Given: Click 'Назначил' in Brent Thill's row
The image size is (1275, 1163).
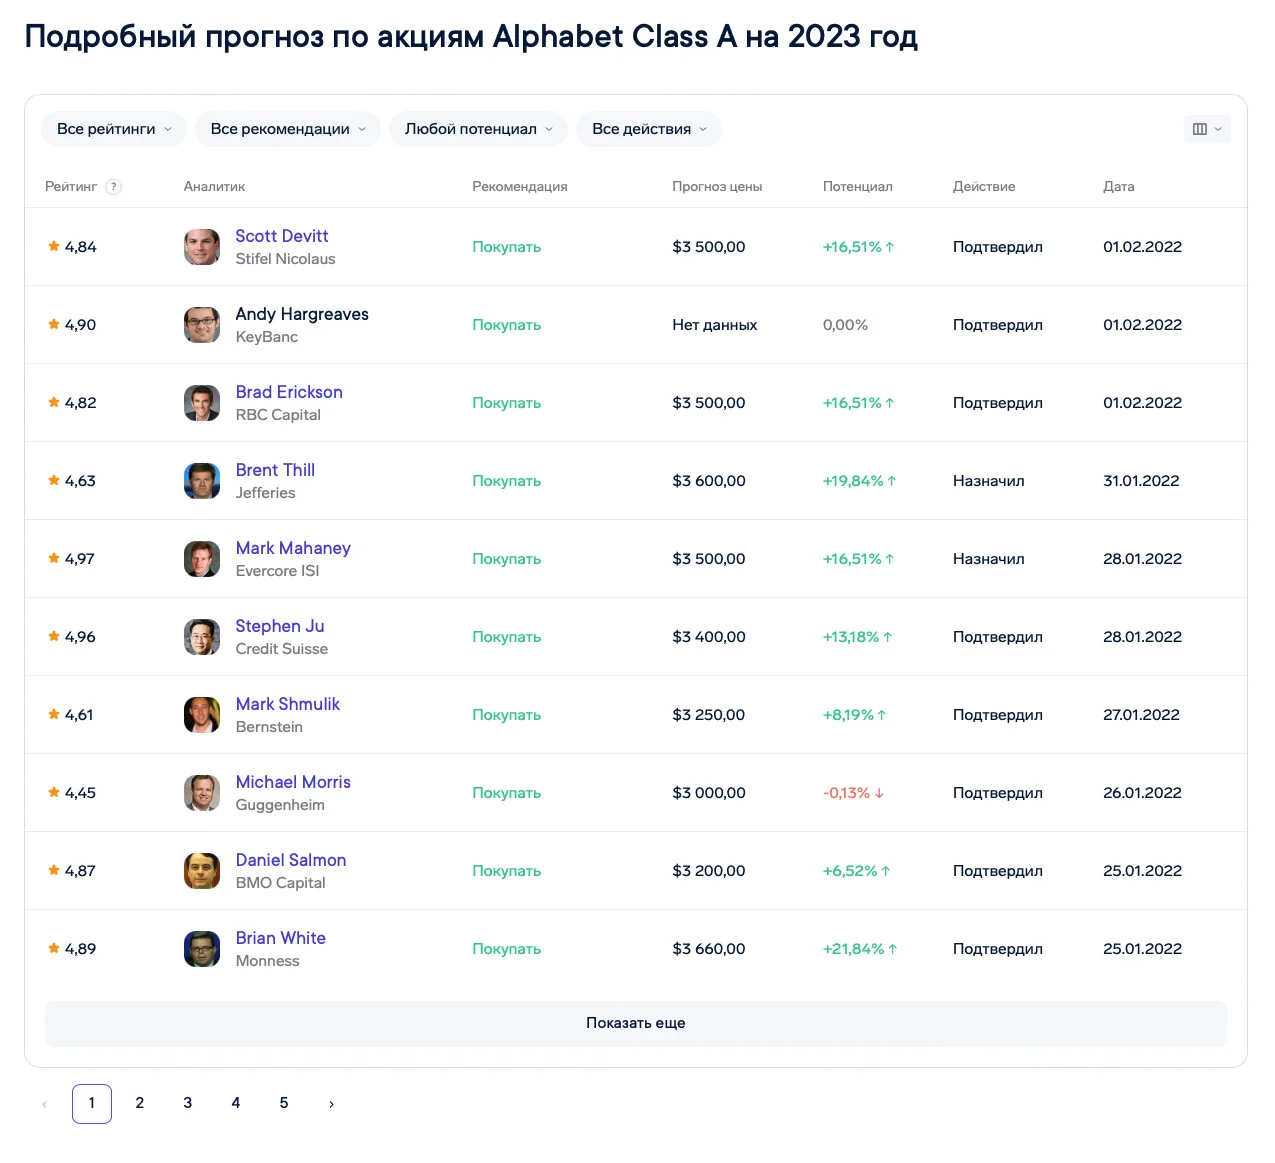Looking at the screenshot, I should pos(989,481).
